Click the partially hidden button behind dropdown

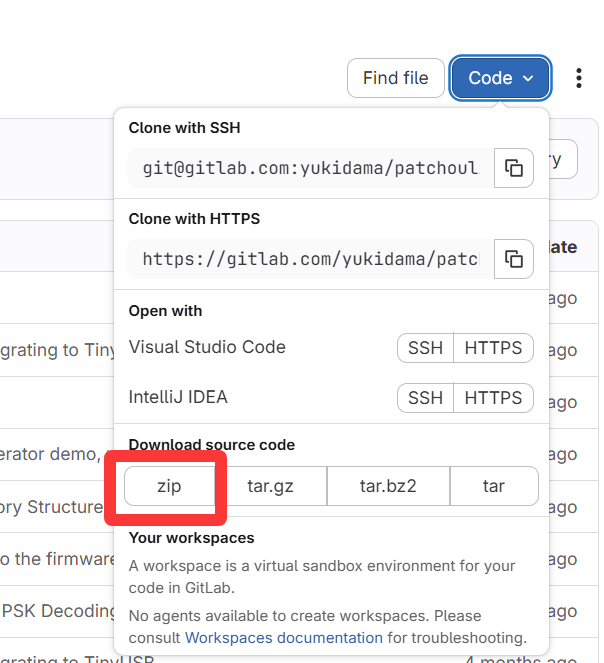click(562, 160)
